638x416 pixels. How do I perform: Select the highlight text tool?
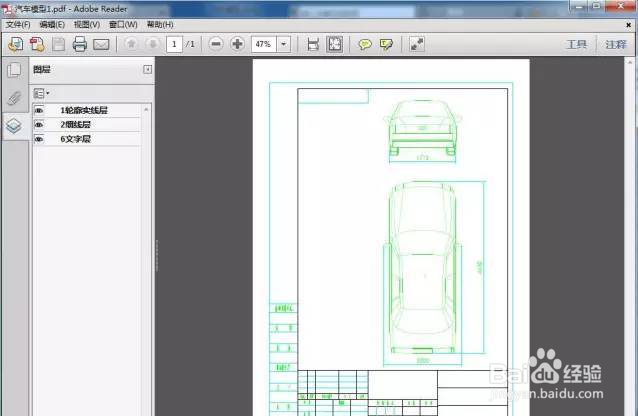(386, 44)
